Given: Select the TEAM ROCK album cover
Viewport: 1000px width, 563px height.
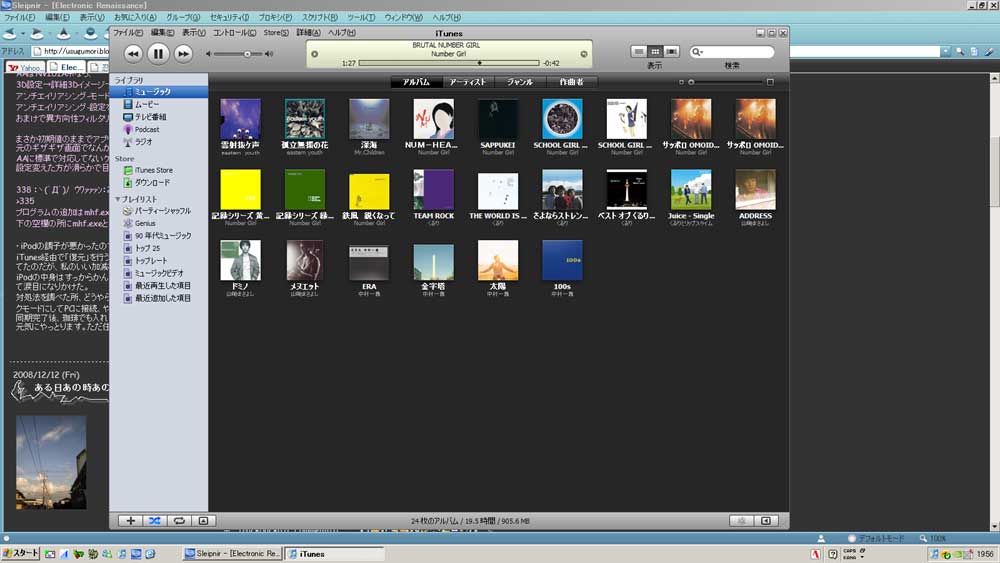Looking at the screenshot, I should coord(434,190).
